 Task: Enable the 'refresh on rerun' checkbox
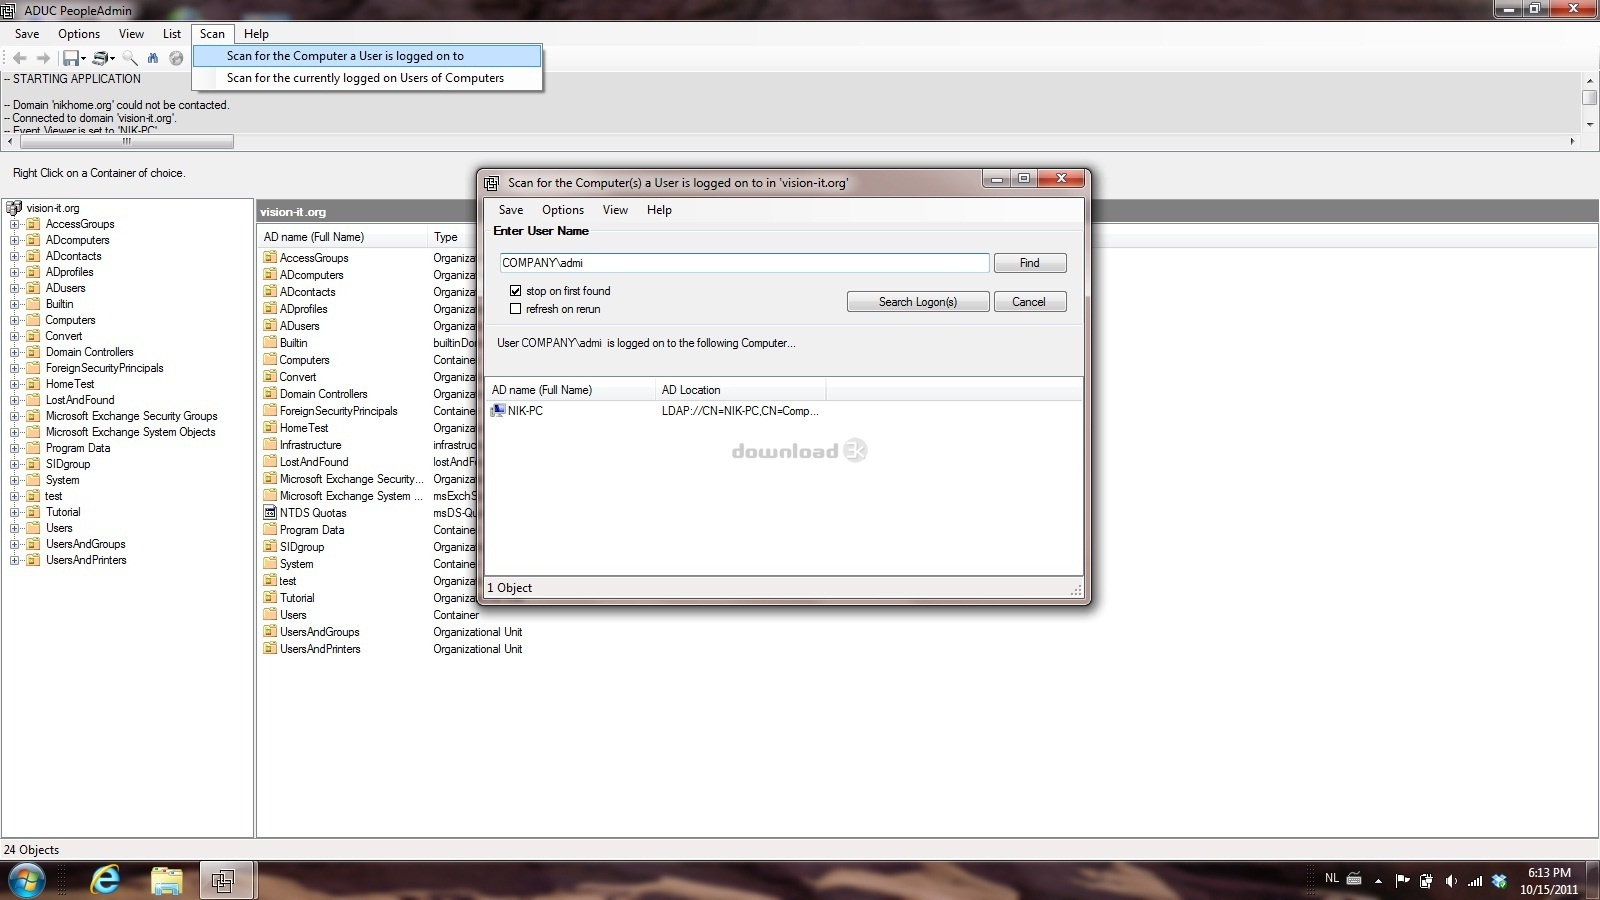pos(516,309)
